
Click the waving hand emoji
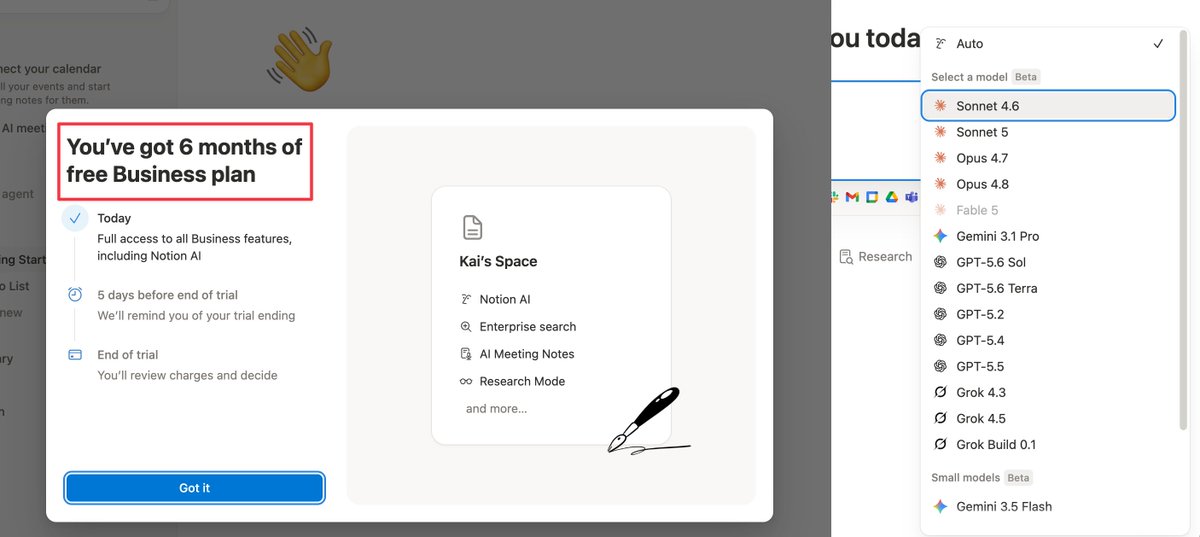point(299,59)
